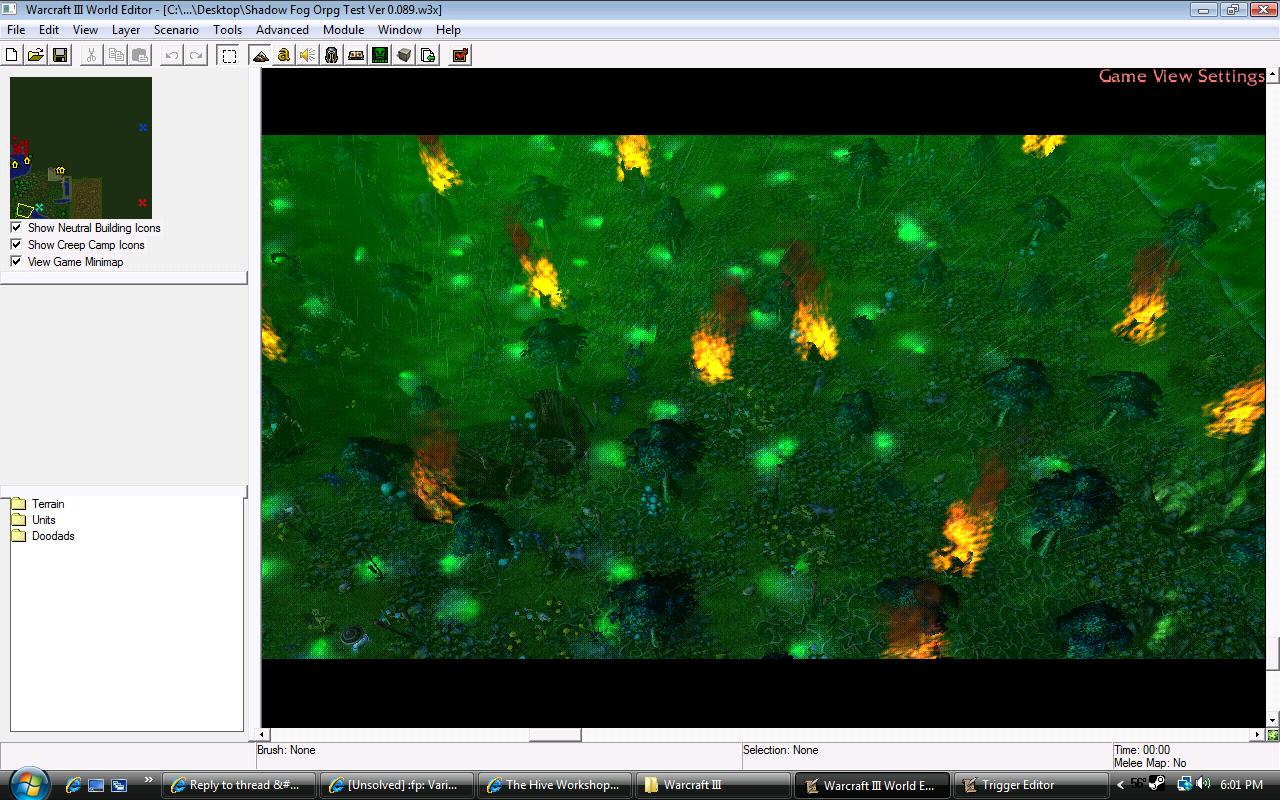Open the Sound Editor speaker icon
The width and height of the screenshot is (1280, 800).
(308, 55)
